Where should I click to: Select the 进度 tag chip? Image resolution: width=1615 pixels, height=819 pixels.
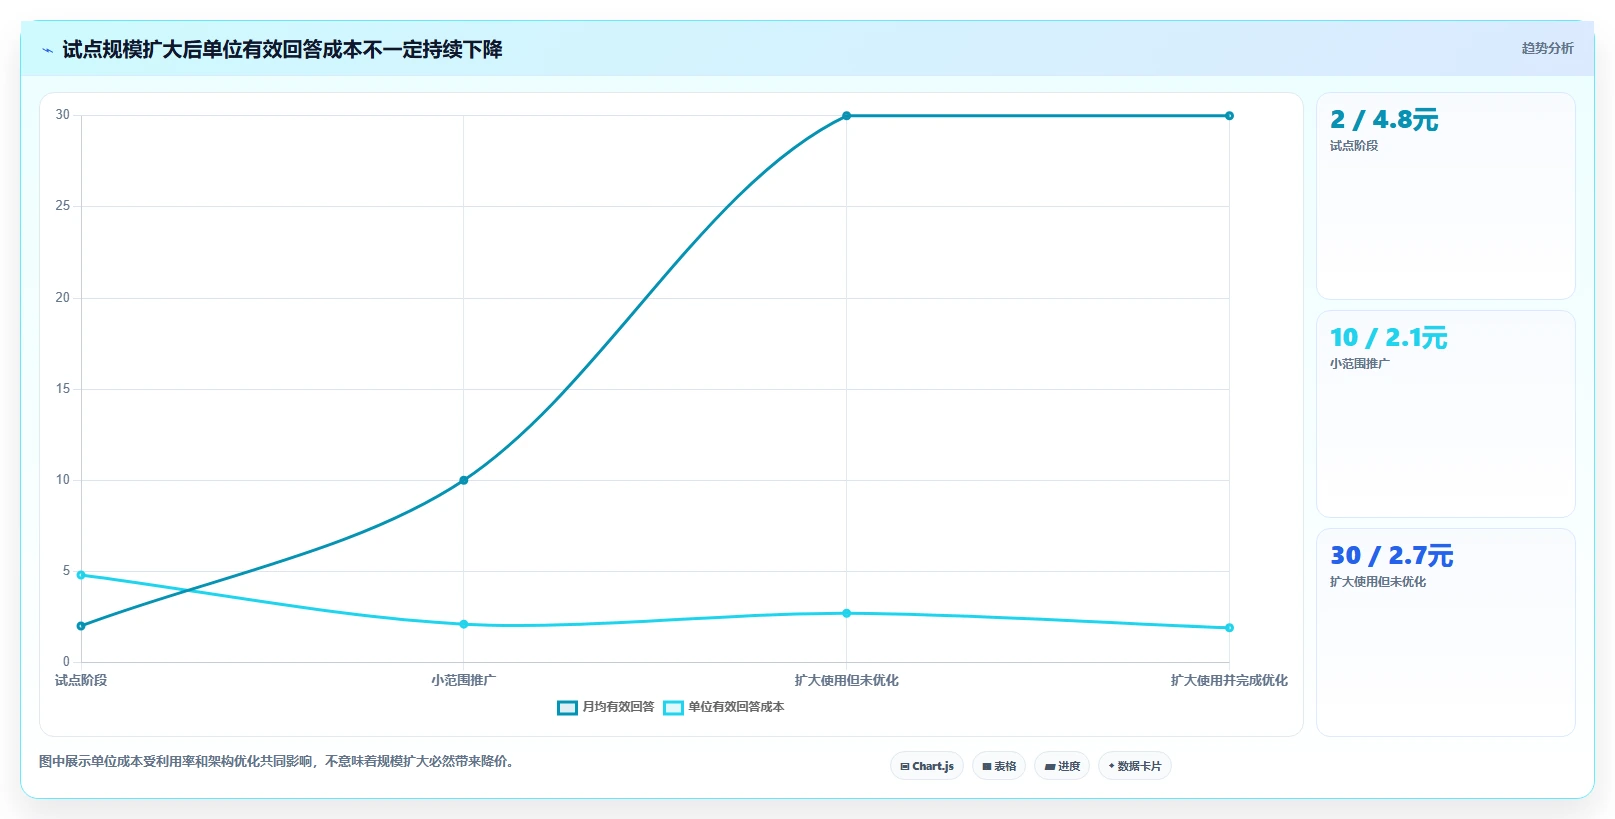coord(1062,766)
